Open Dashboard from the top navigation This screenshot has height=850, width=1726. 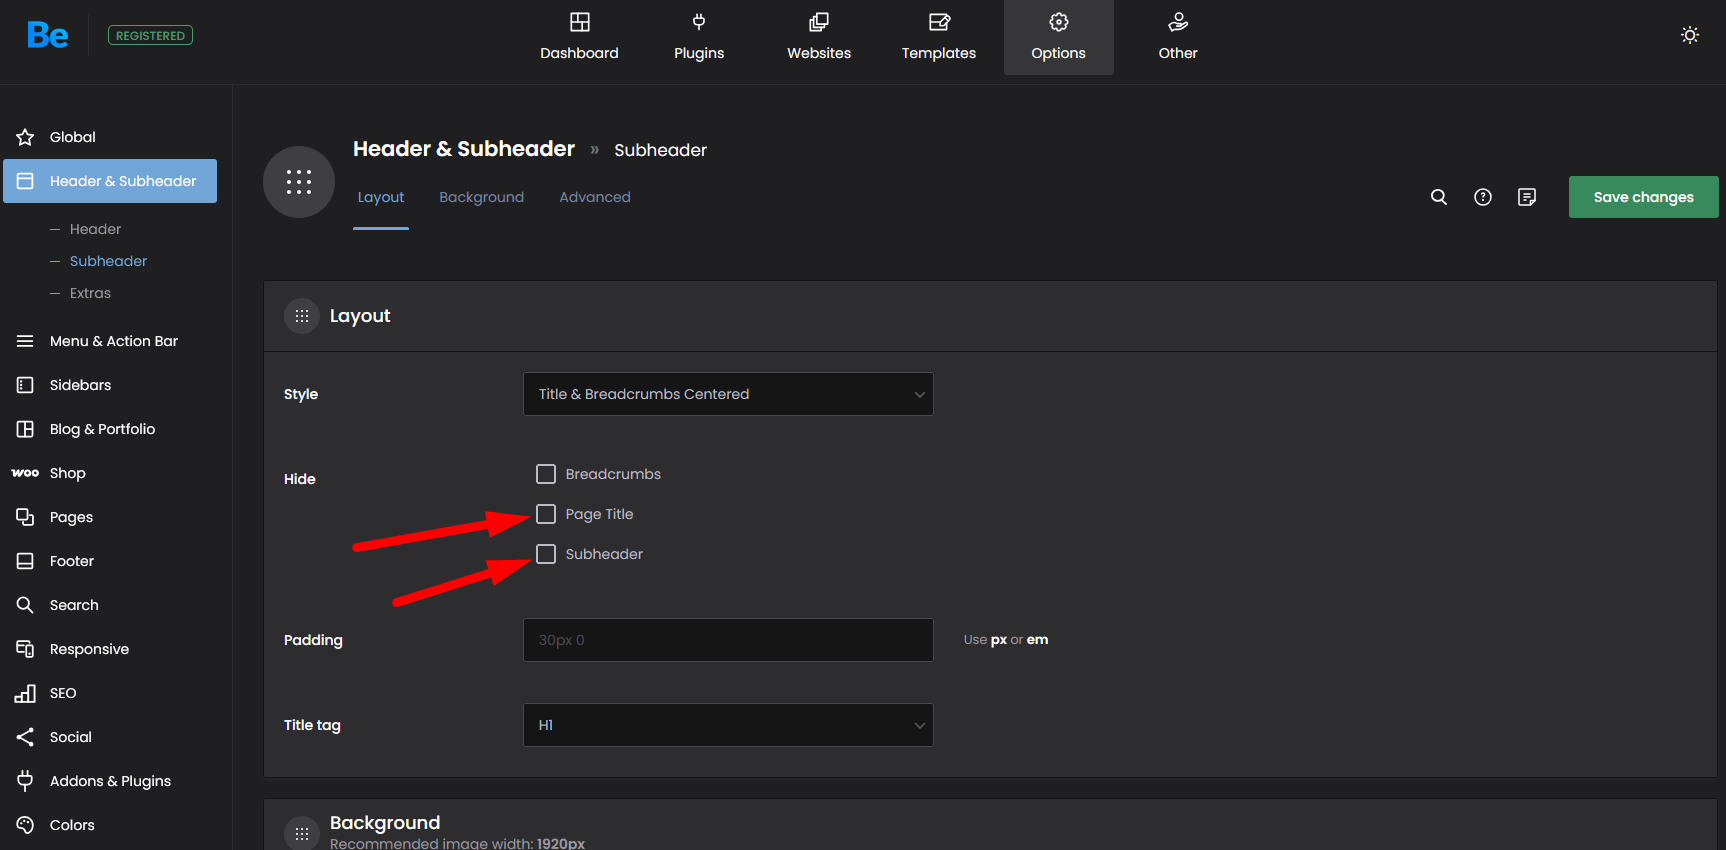click(x=579, y=37)
